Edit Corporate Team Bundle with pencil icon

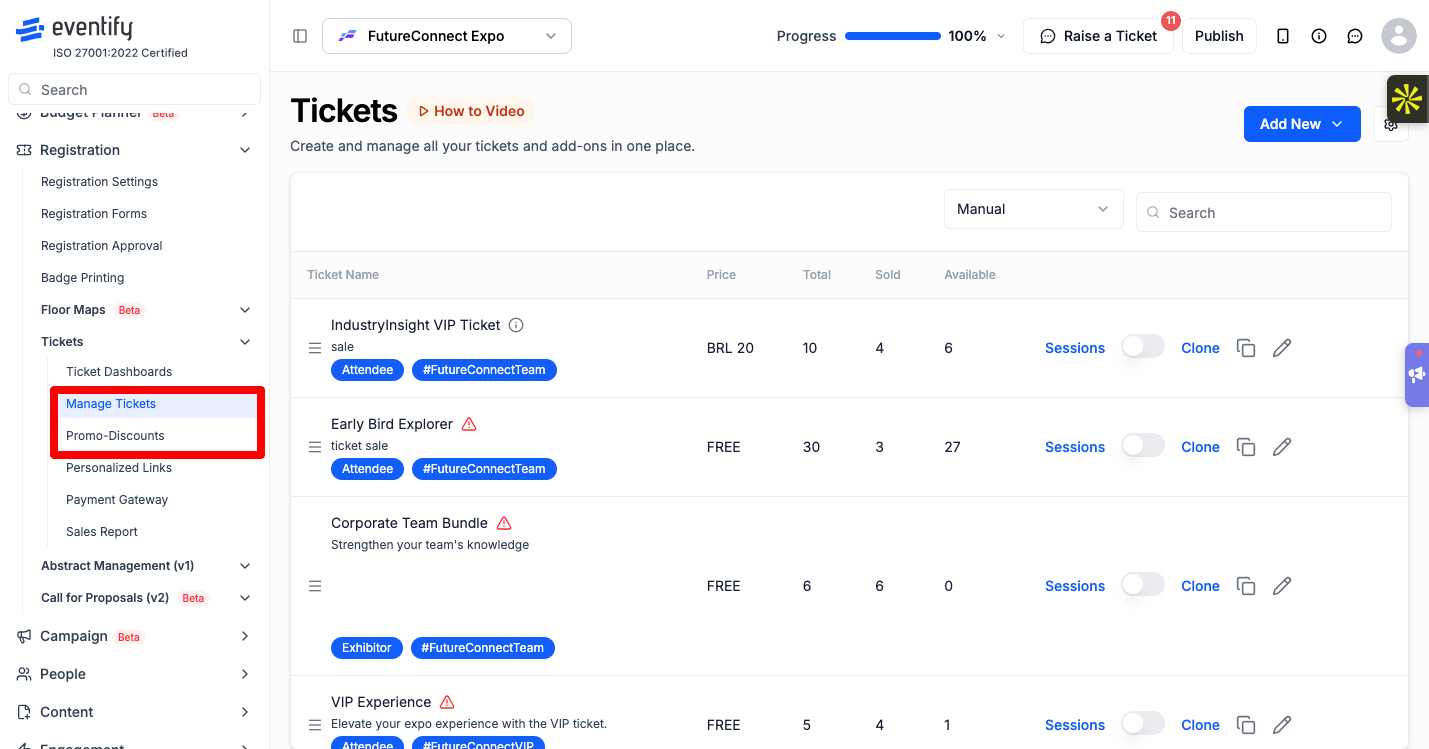(1282, 586)
